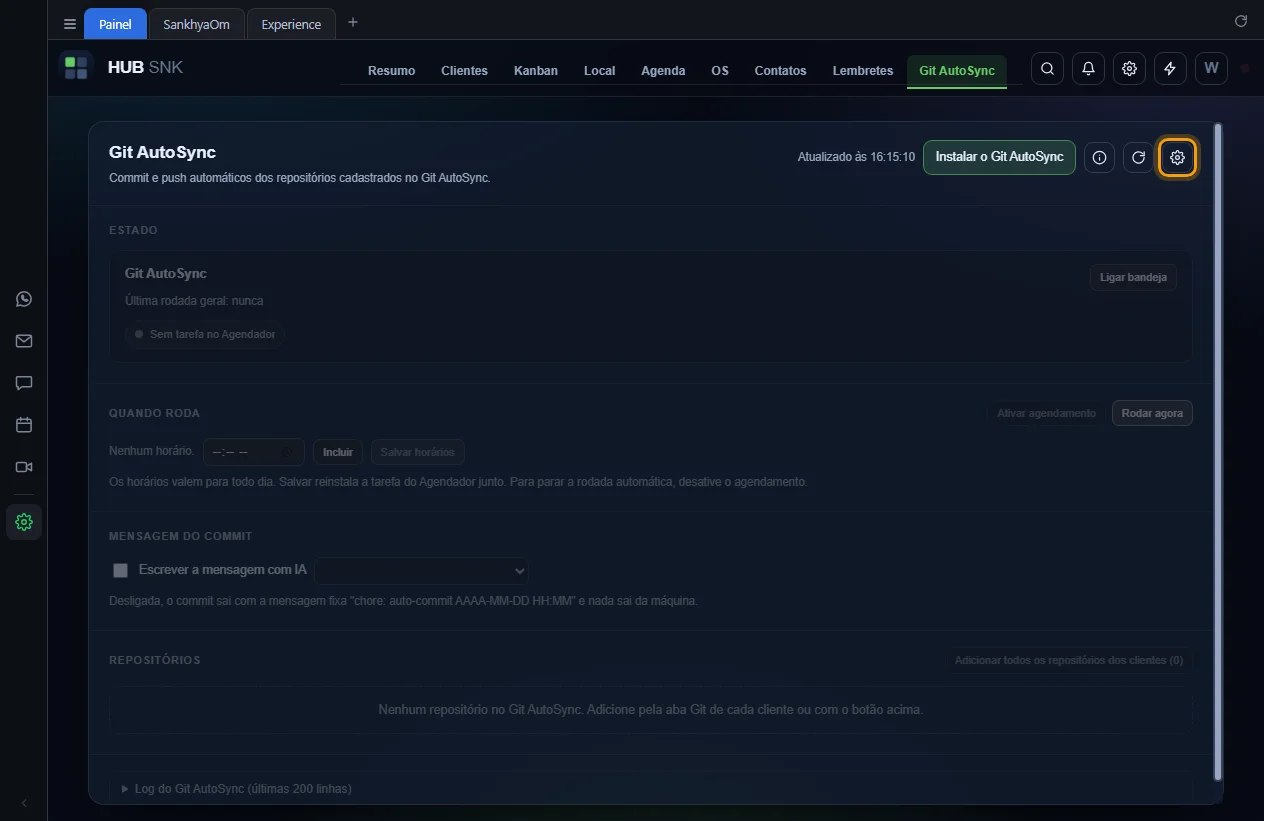Click Última rodada geral: nunca text

(x=194, y=301)
